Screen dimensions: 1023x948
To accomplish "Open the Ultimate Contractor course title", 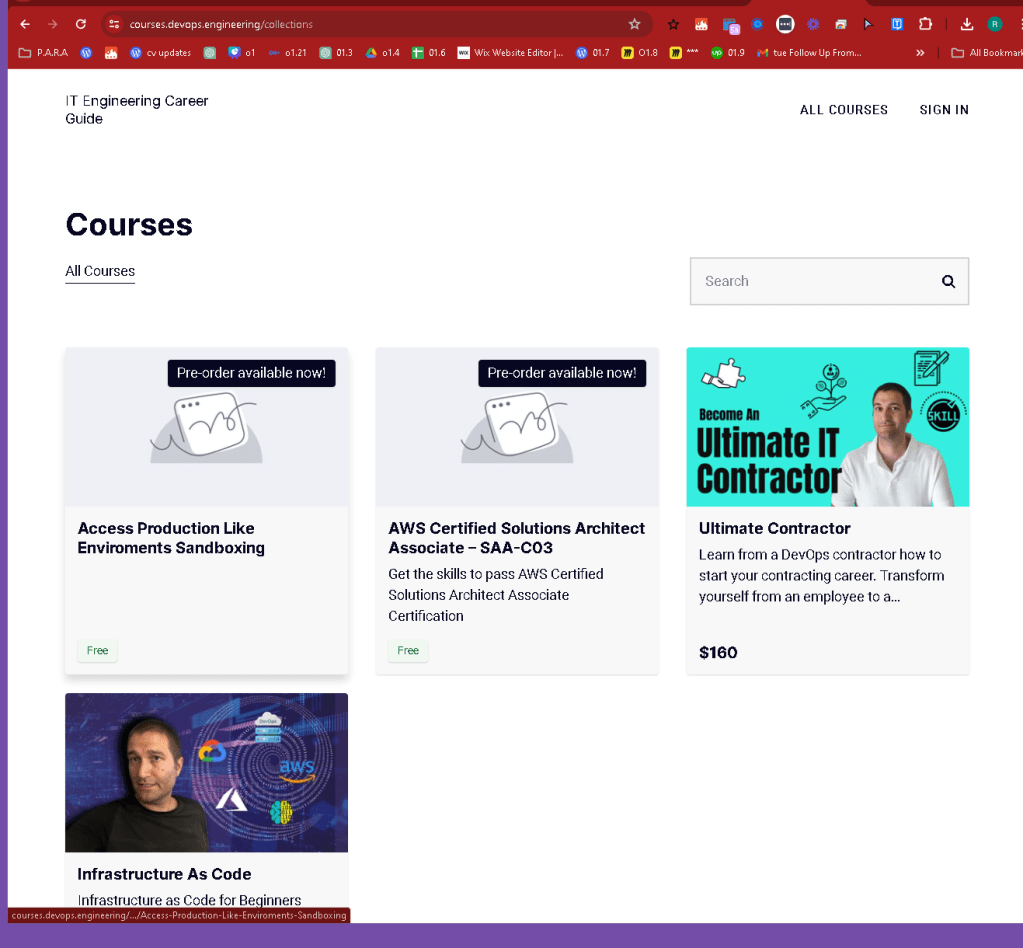I will pos(774,528).
